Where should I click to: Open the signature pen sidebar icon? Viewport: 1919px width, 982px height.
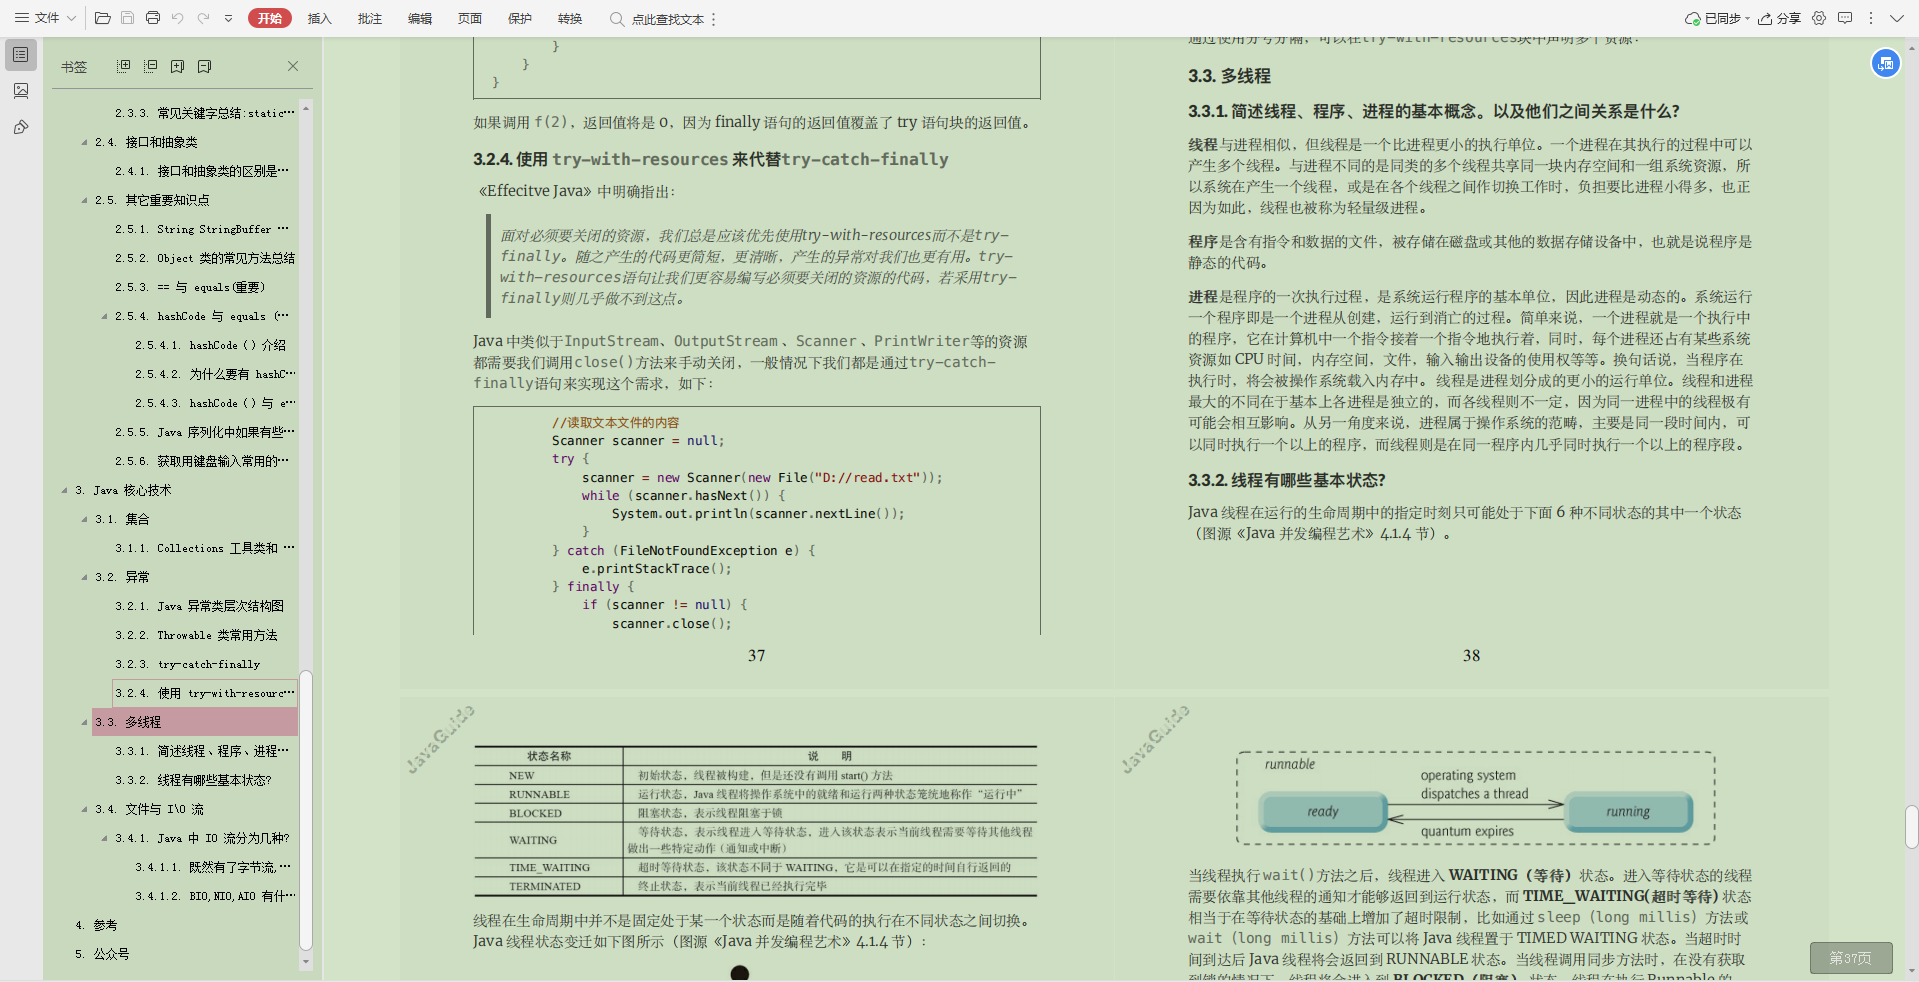pyautogui.click(x=21, y=127)
